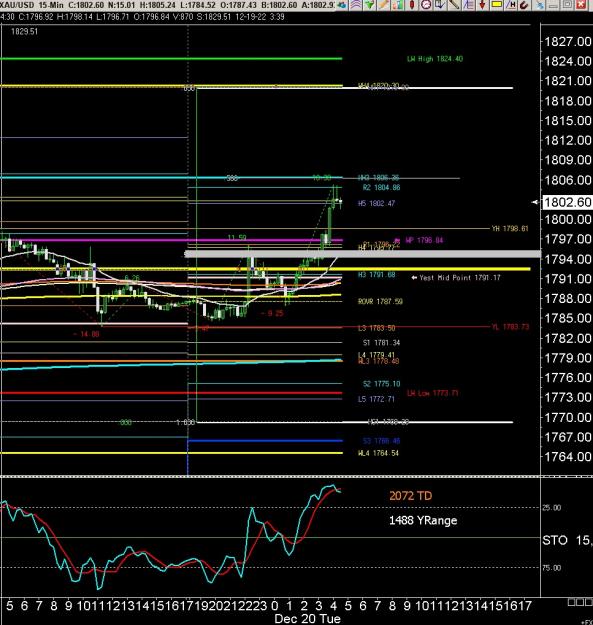
Task: Click the current price marker 1802.60
Action: (x=567, y=202)
